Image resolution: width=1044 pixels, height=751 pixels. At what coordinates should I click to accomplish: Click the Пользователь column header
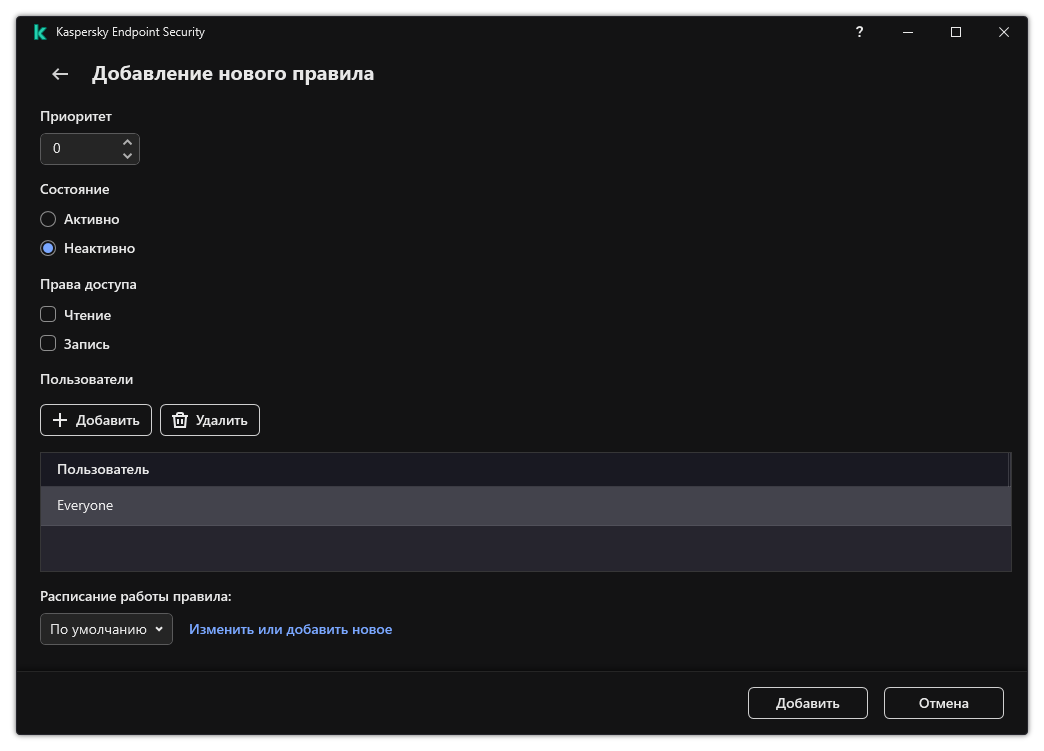[x=103, y=469]
